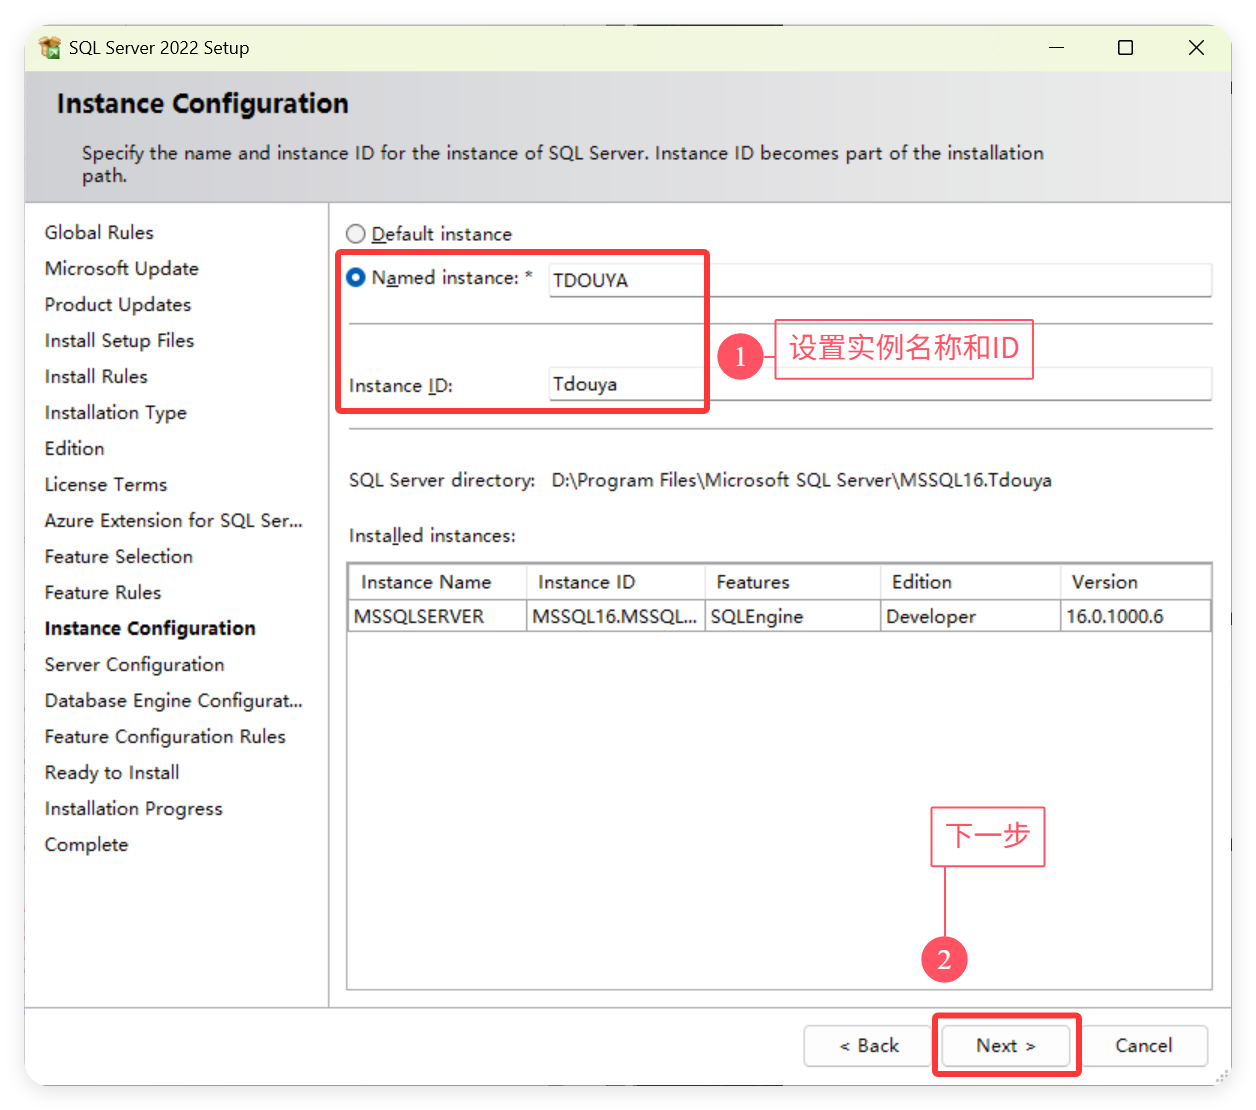Image resolution: width=1256 pixels, height=1110 pixels.
Task: Select Feature Rules step
Action: click(102, 592)
